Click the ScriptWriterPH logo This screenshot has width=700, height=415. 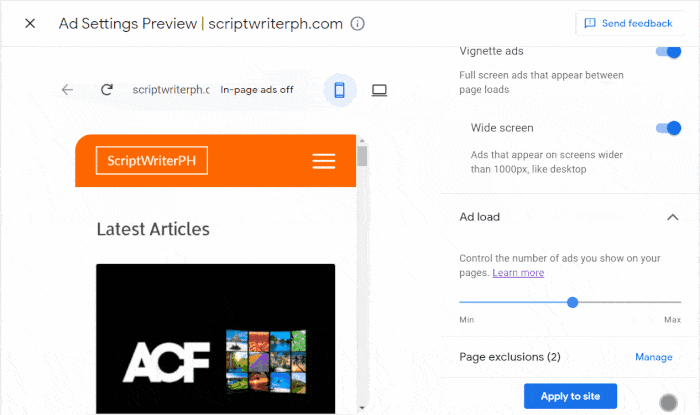(151, 161)
